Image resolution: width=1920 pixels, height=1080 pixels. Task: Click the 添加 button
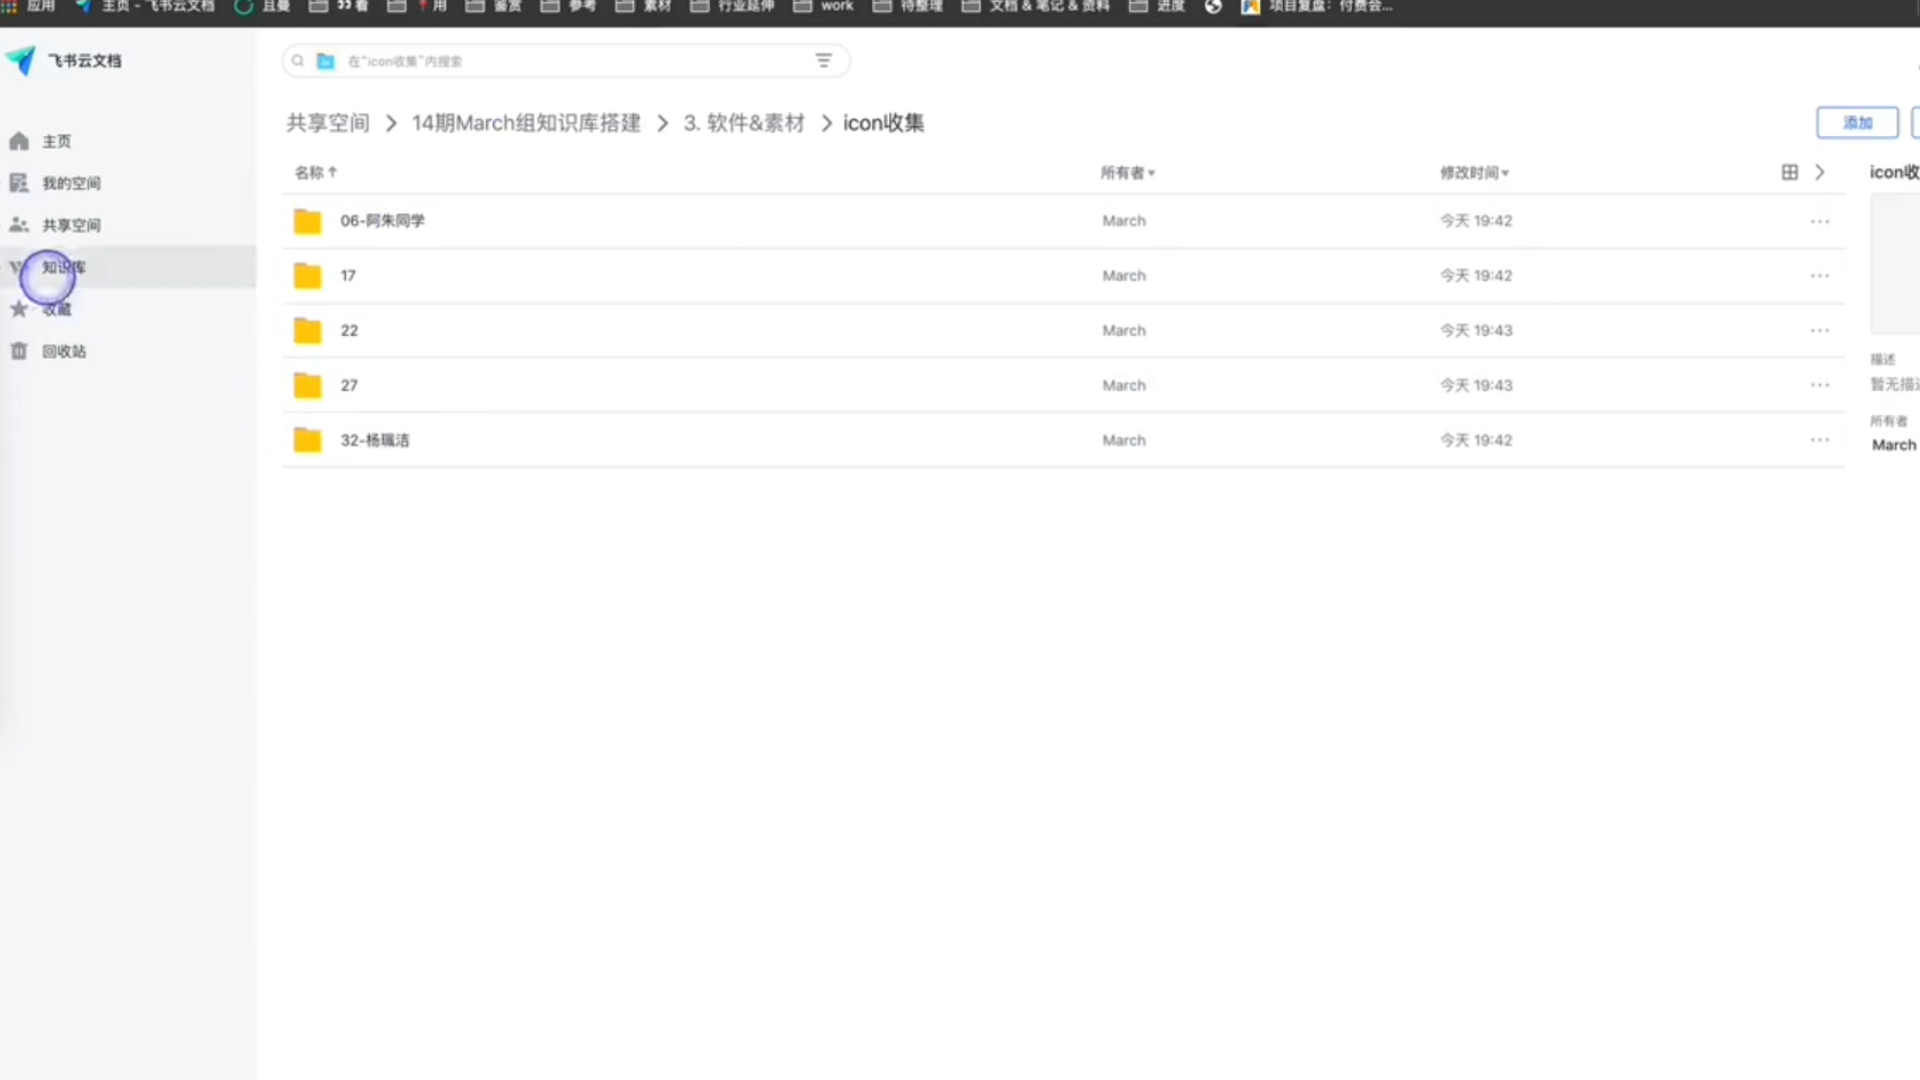[1856, 122]
